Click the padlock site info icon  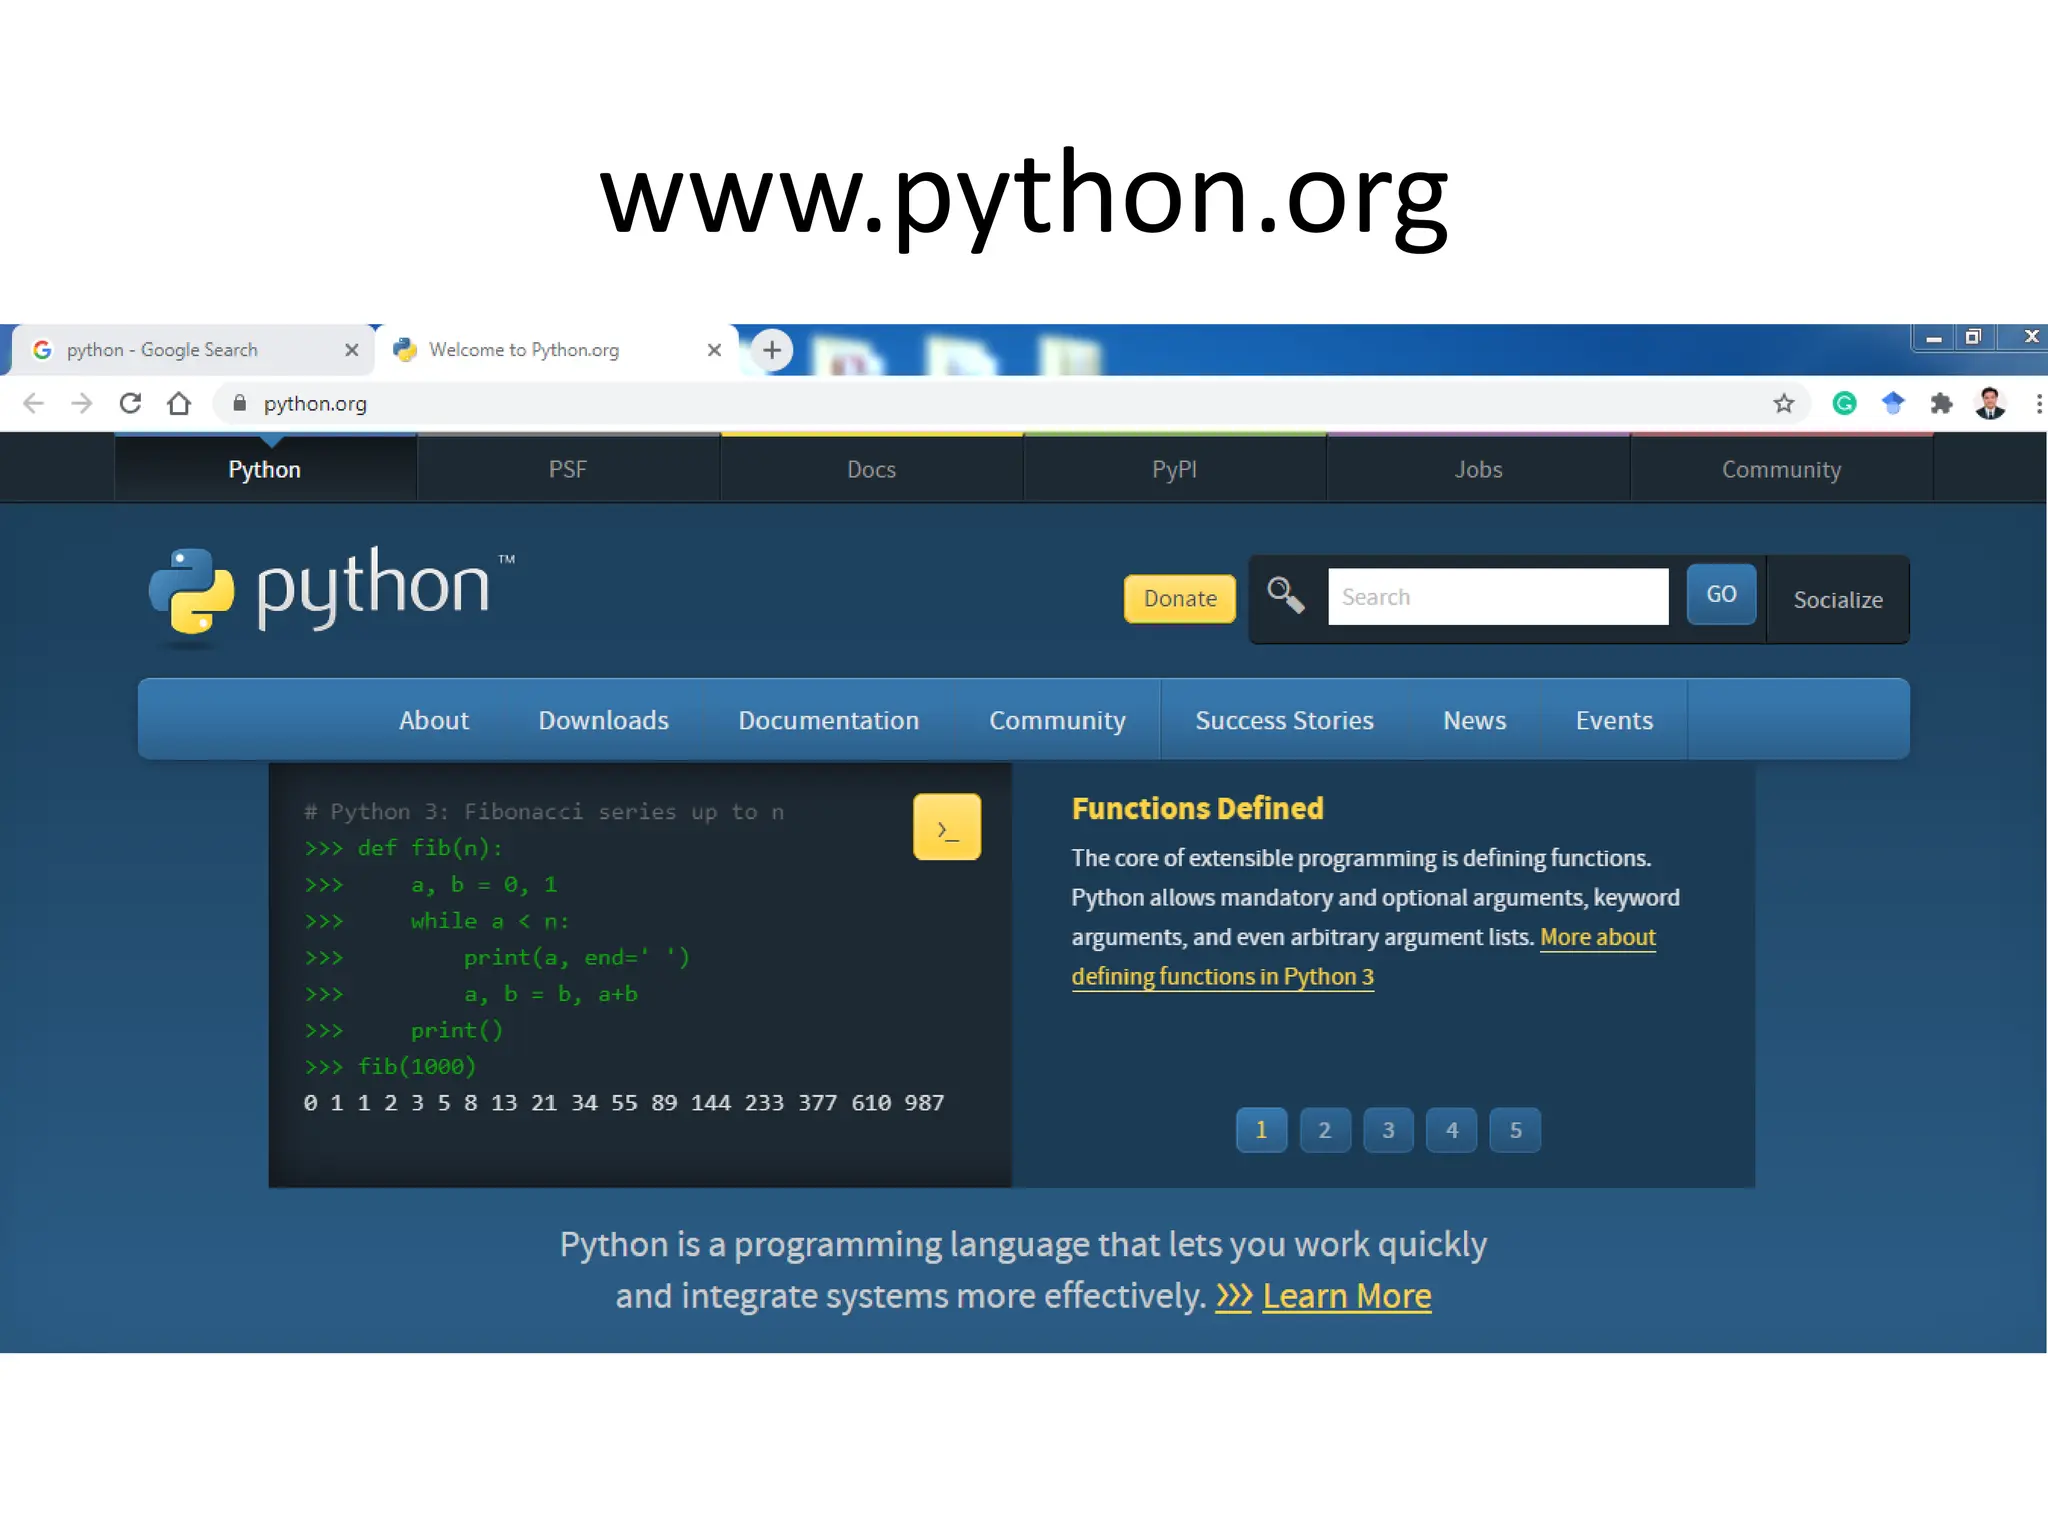239,403
